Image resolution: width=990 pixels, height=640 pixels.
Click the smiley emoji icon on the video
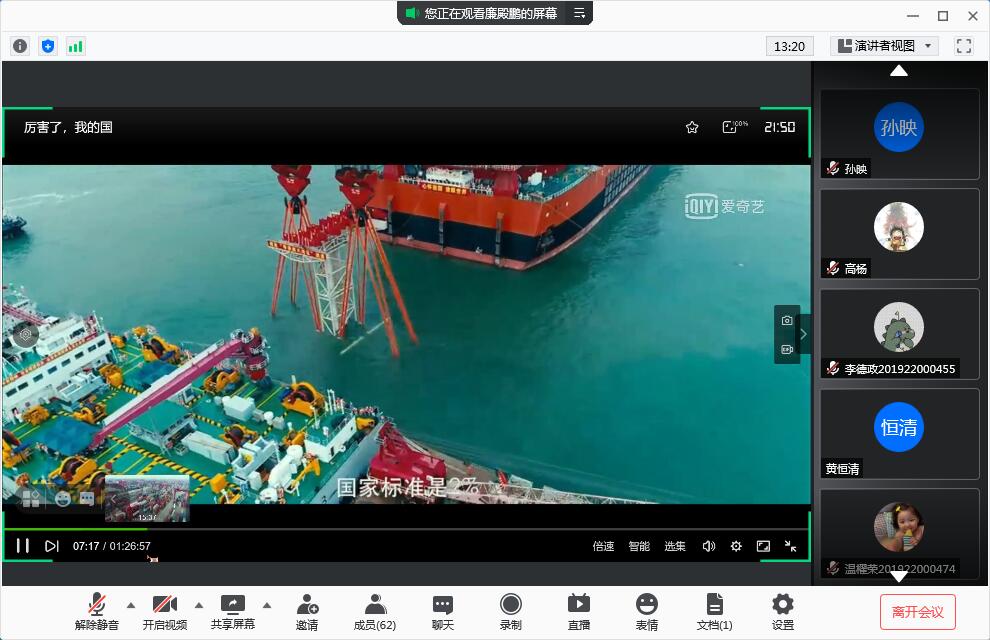coord(63,499)
